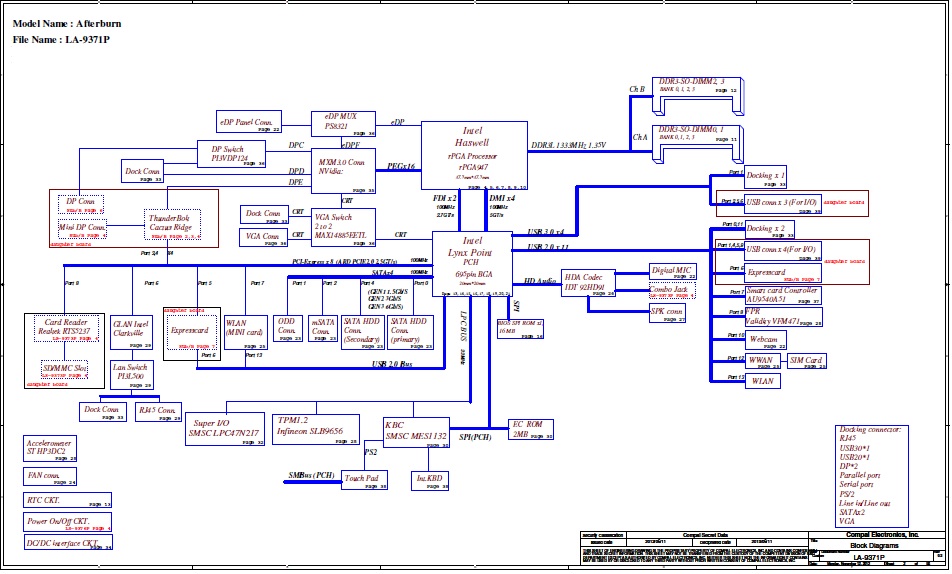952x574 pixels.
Task: Click the Accelerometer ST HP3DC2 block
Action: 50,449
